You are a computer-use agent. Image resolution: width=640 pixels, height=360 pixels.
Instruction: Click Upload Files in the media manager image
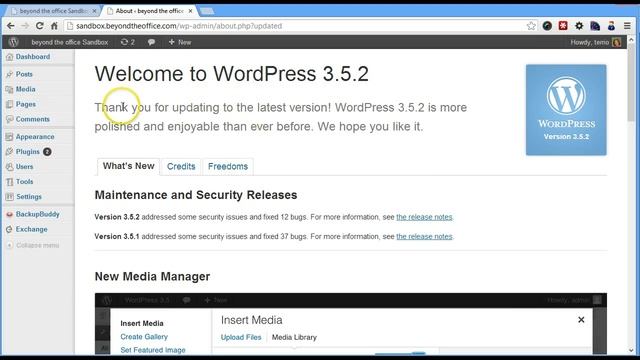coord(241,338)
